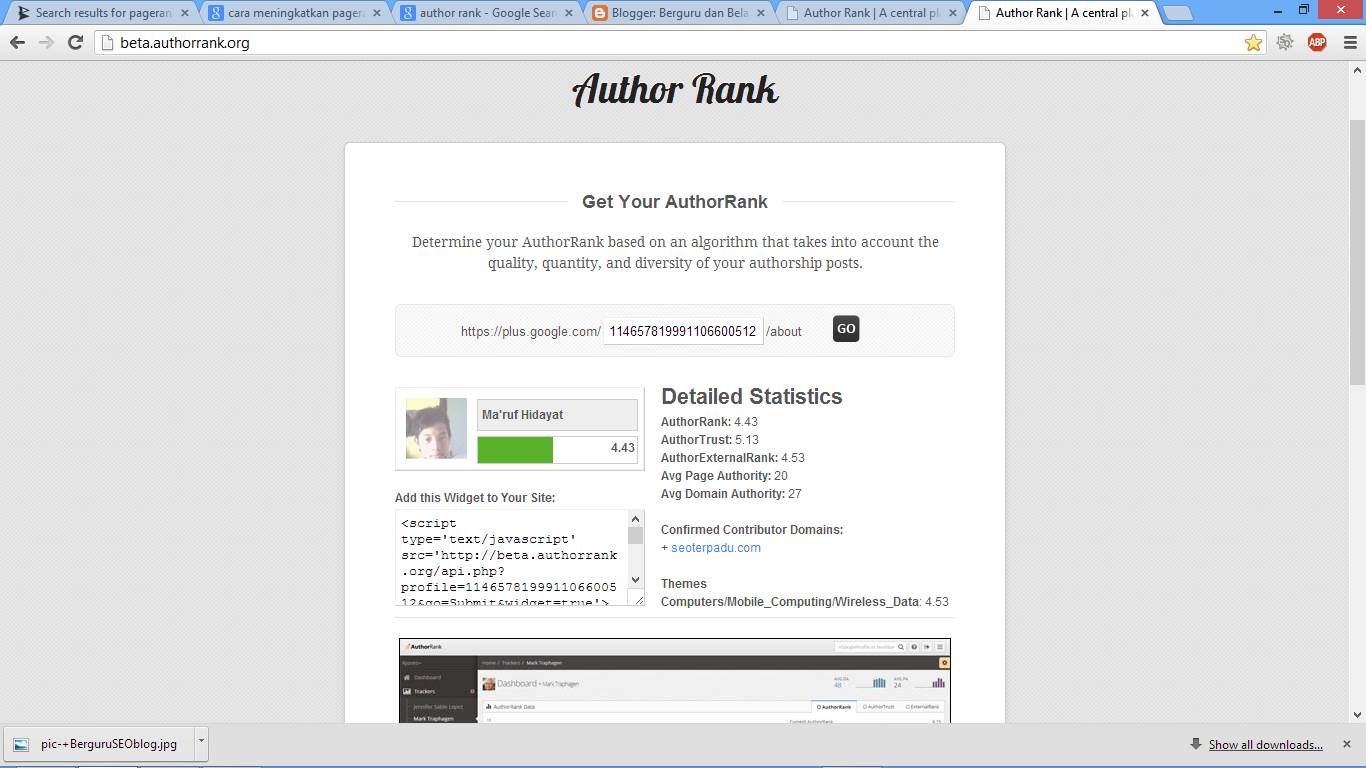Click 'Avg Domain Authority: 27' text
This screenshot has height=768, width=1366.
click(x=731, y=494)
